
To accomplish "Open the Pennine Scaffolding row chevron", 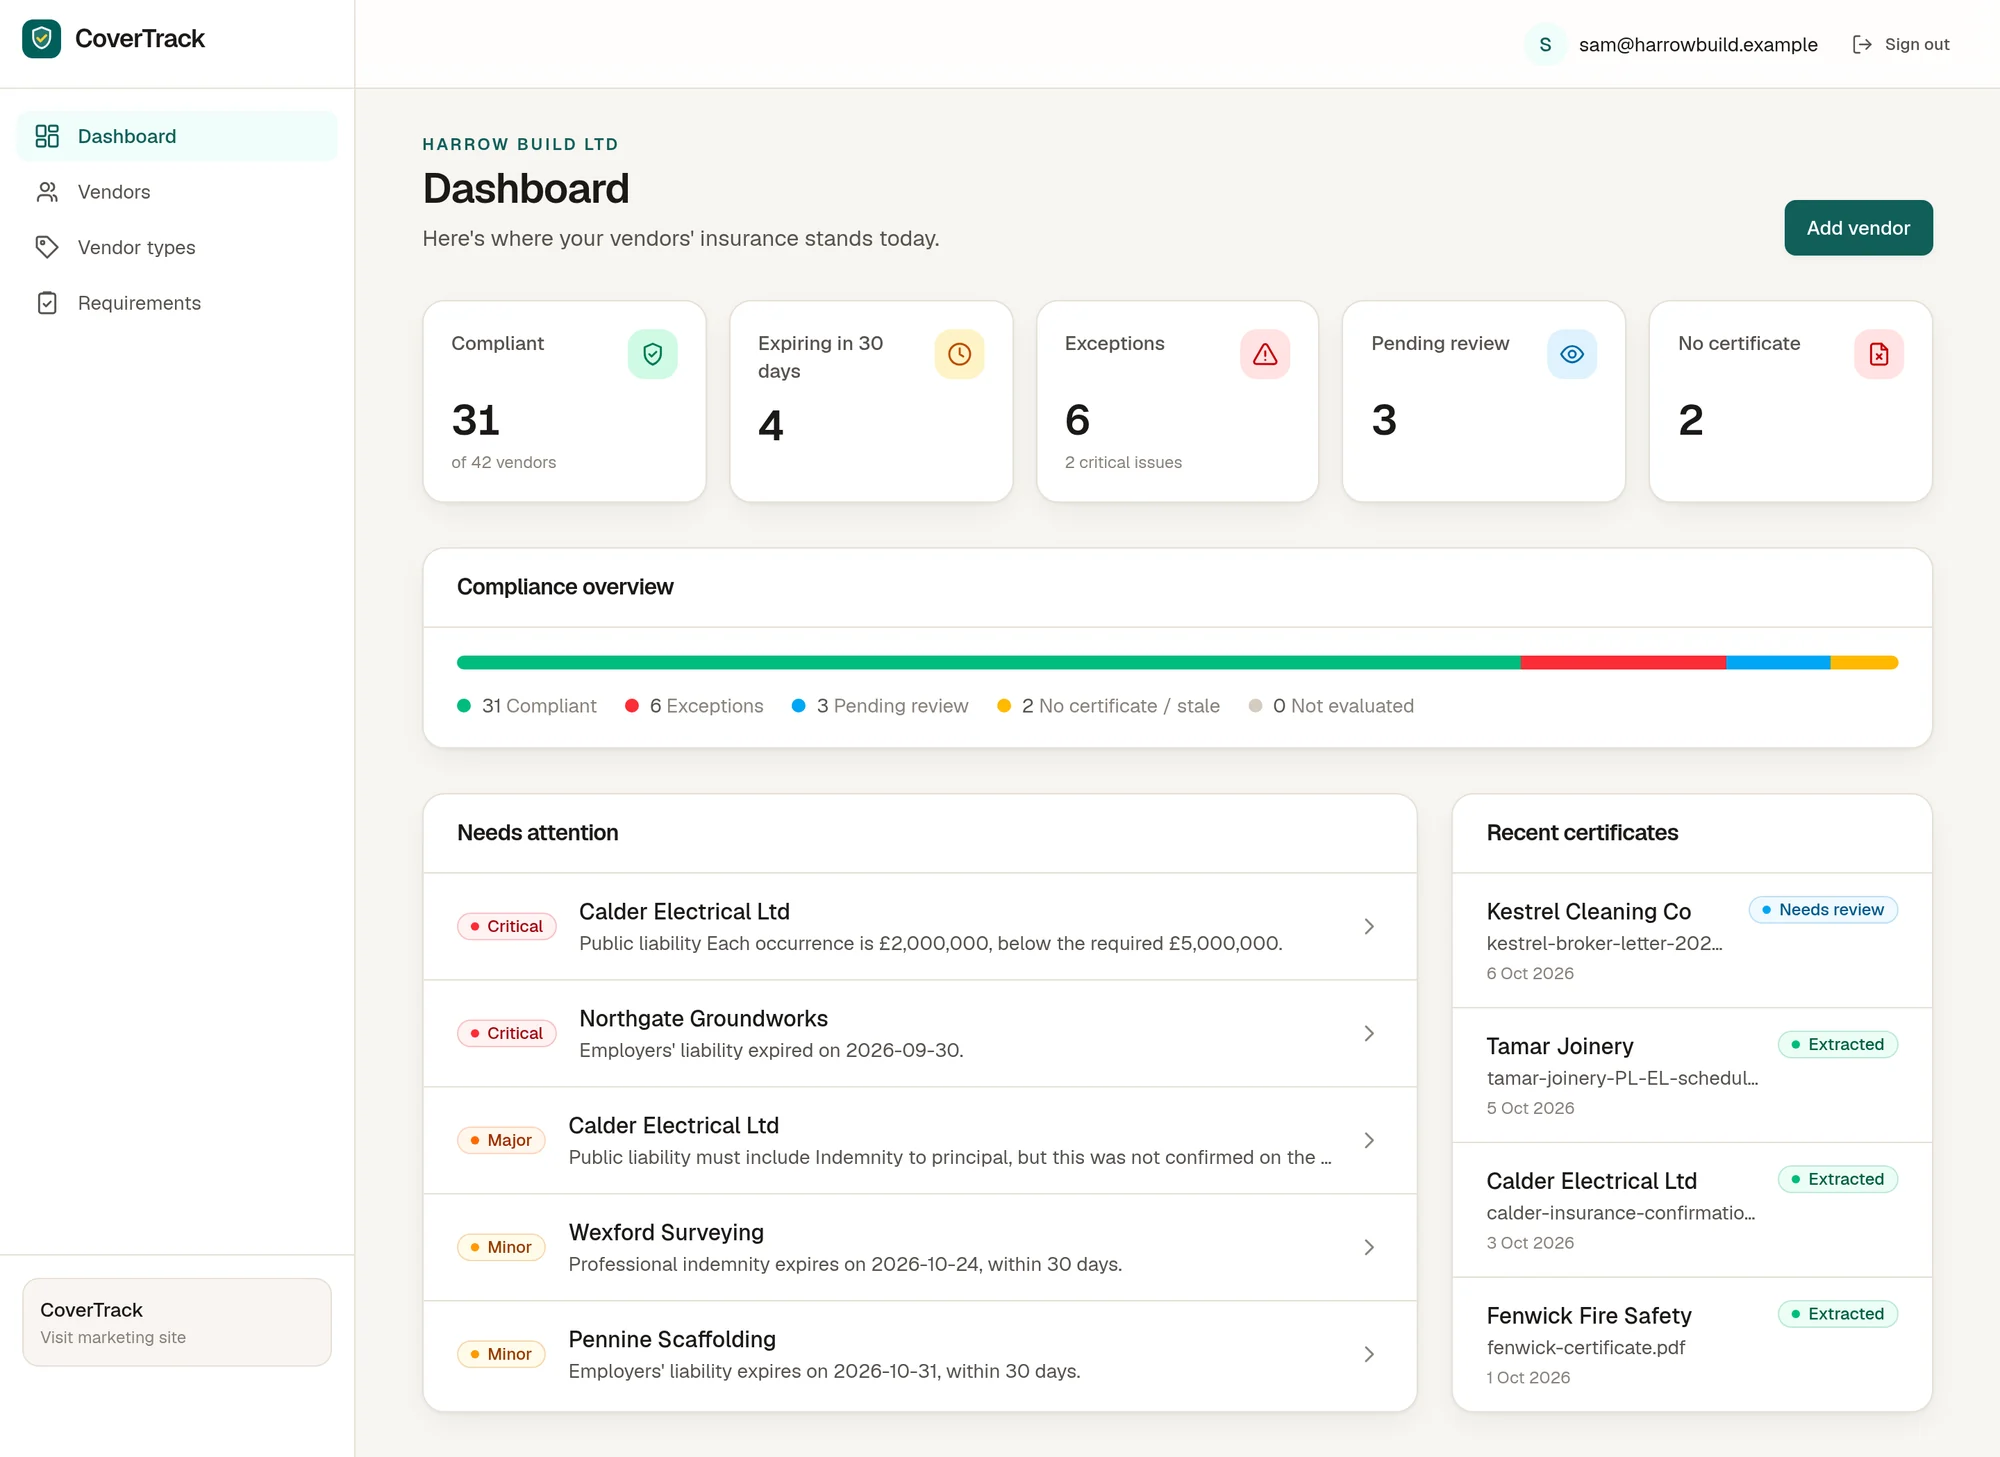I will pyautogui.click(x=1369, y=1355).
